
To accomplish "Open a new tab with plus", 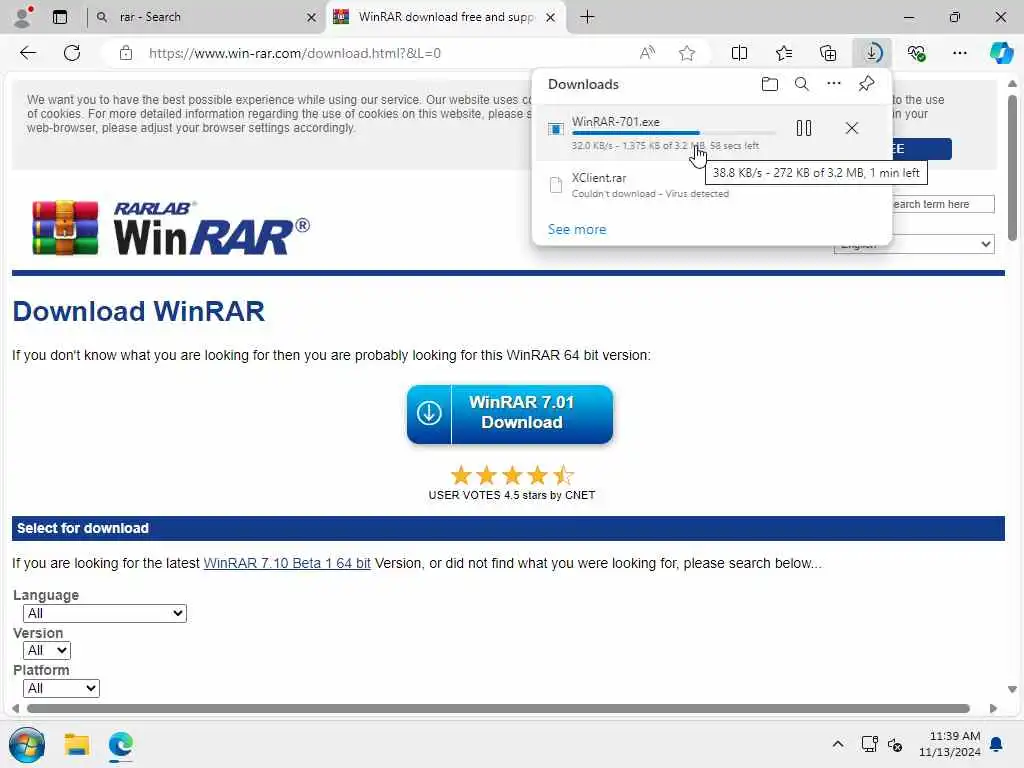I will [x=587, y=17].
